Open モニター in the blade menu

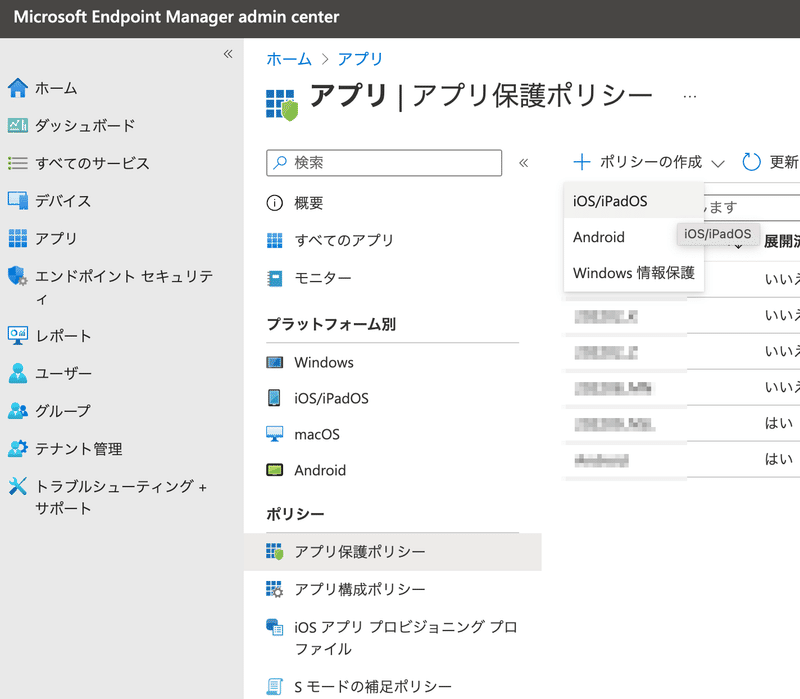click(309, 278)
